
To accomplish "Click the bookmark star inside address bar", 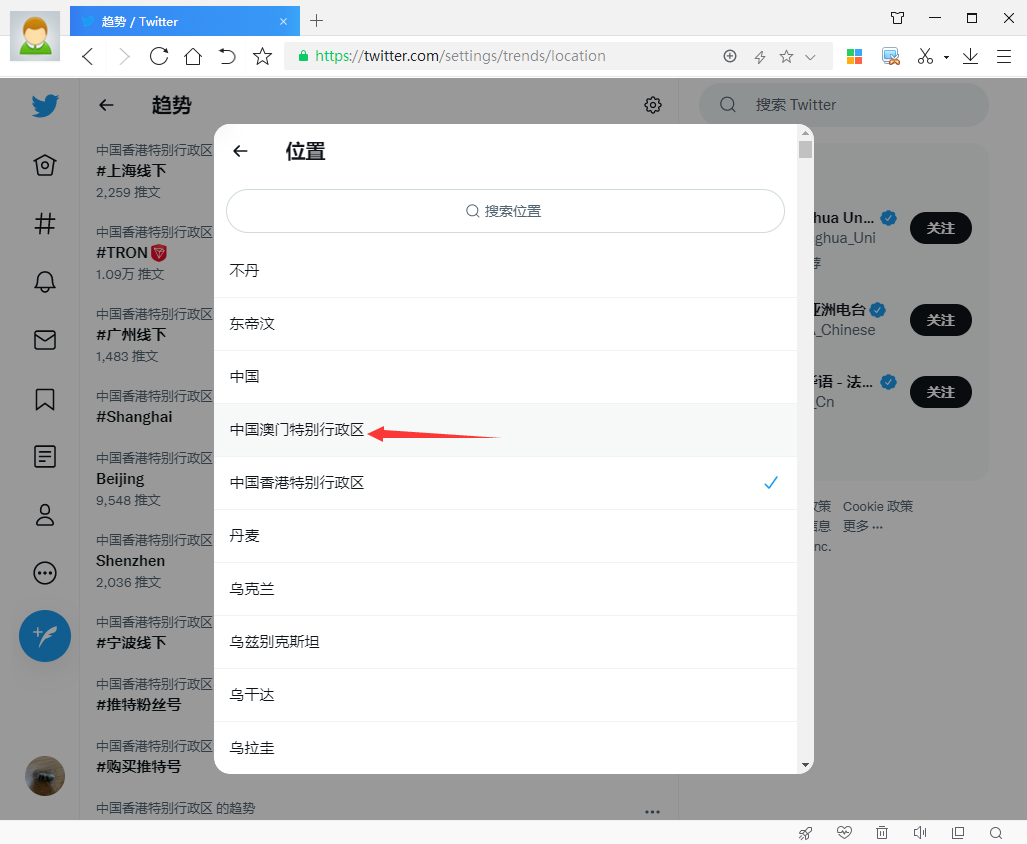I will 786,56.
